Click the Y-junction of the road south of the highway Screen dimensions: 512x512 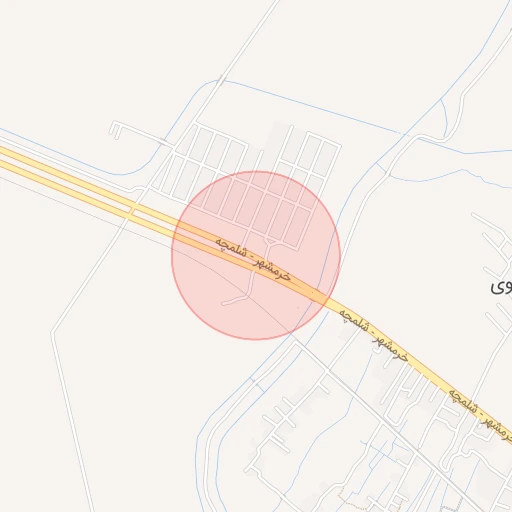click(248, 295)
